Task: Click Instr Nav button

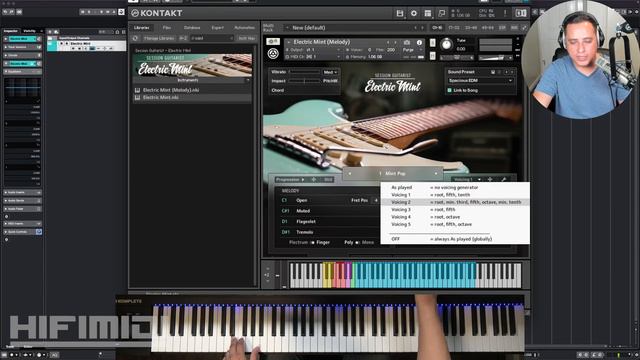Action: coord(247,38)
